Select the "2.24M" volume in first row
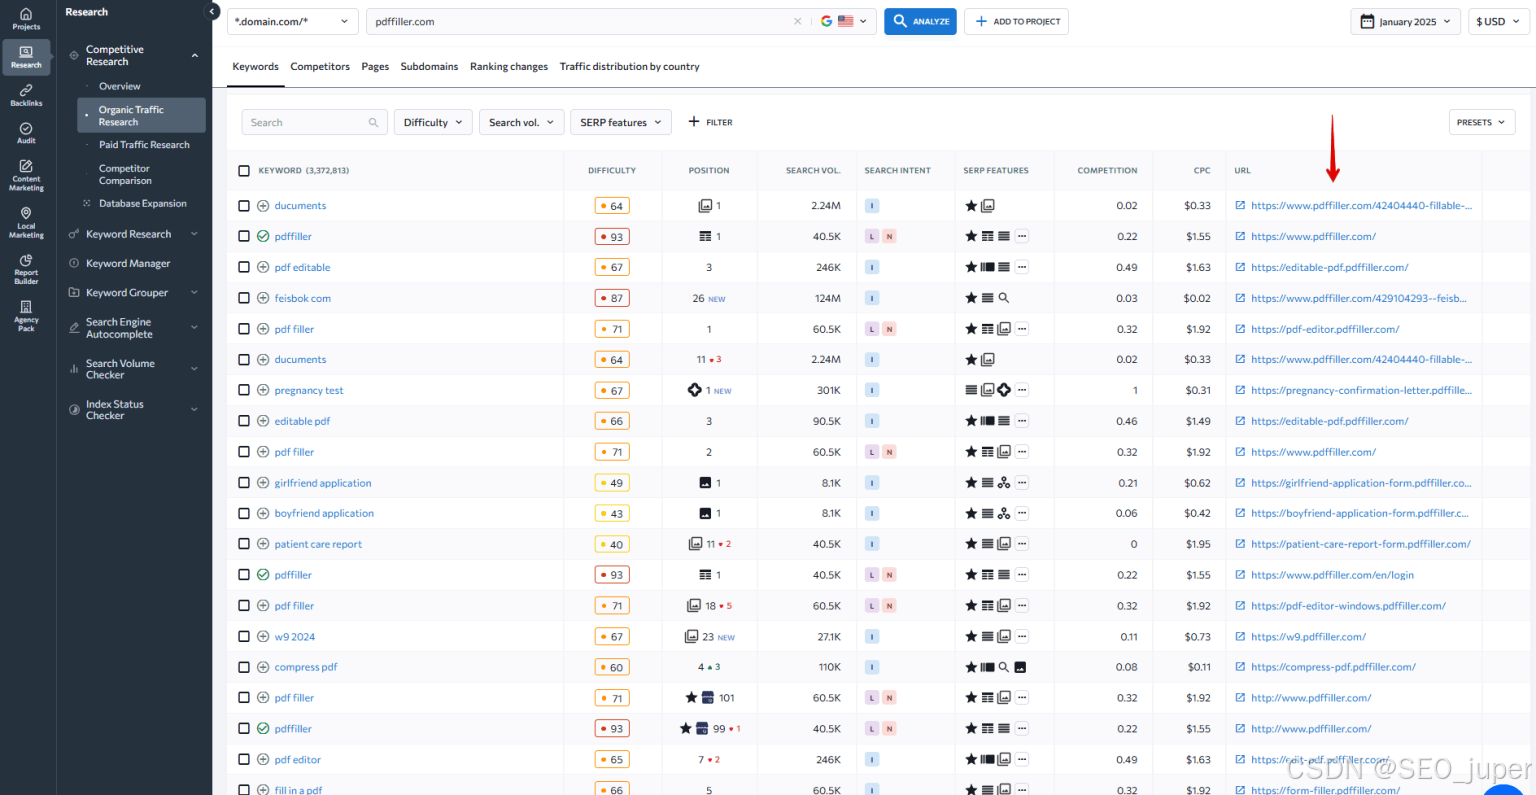The width and height of the screenshot is (1536, 795). click(x=826, y=206)
